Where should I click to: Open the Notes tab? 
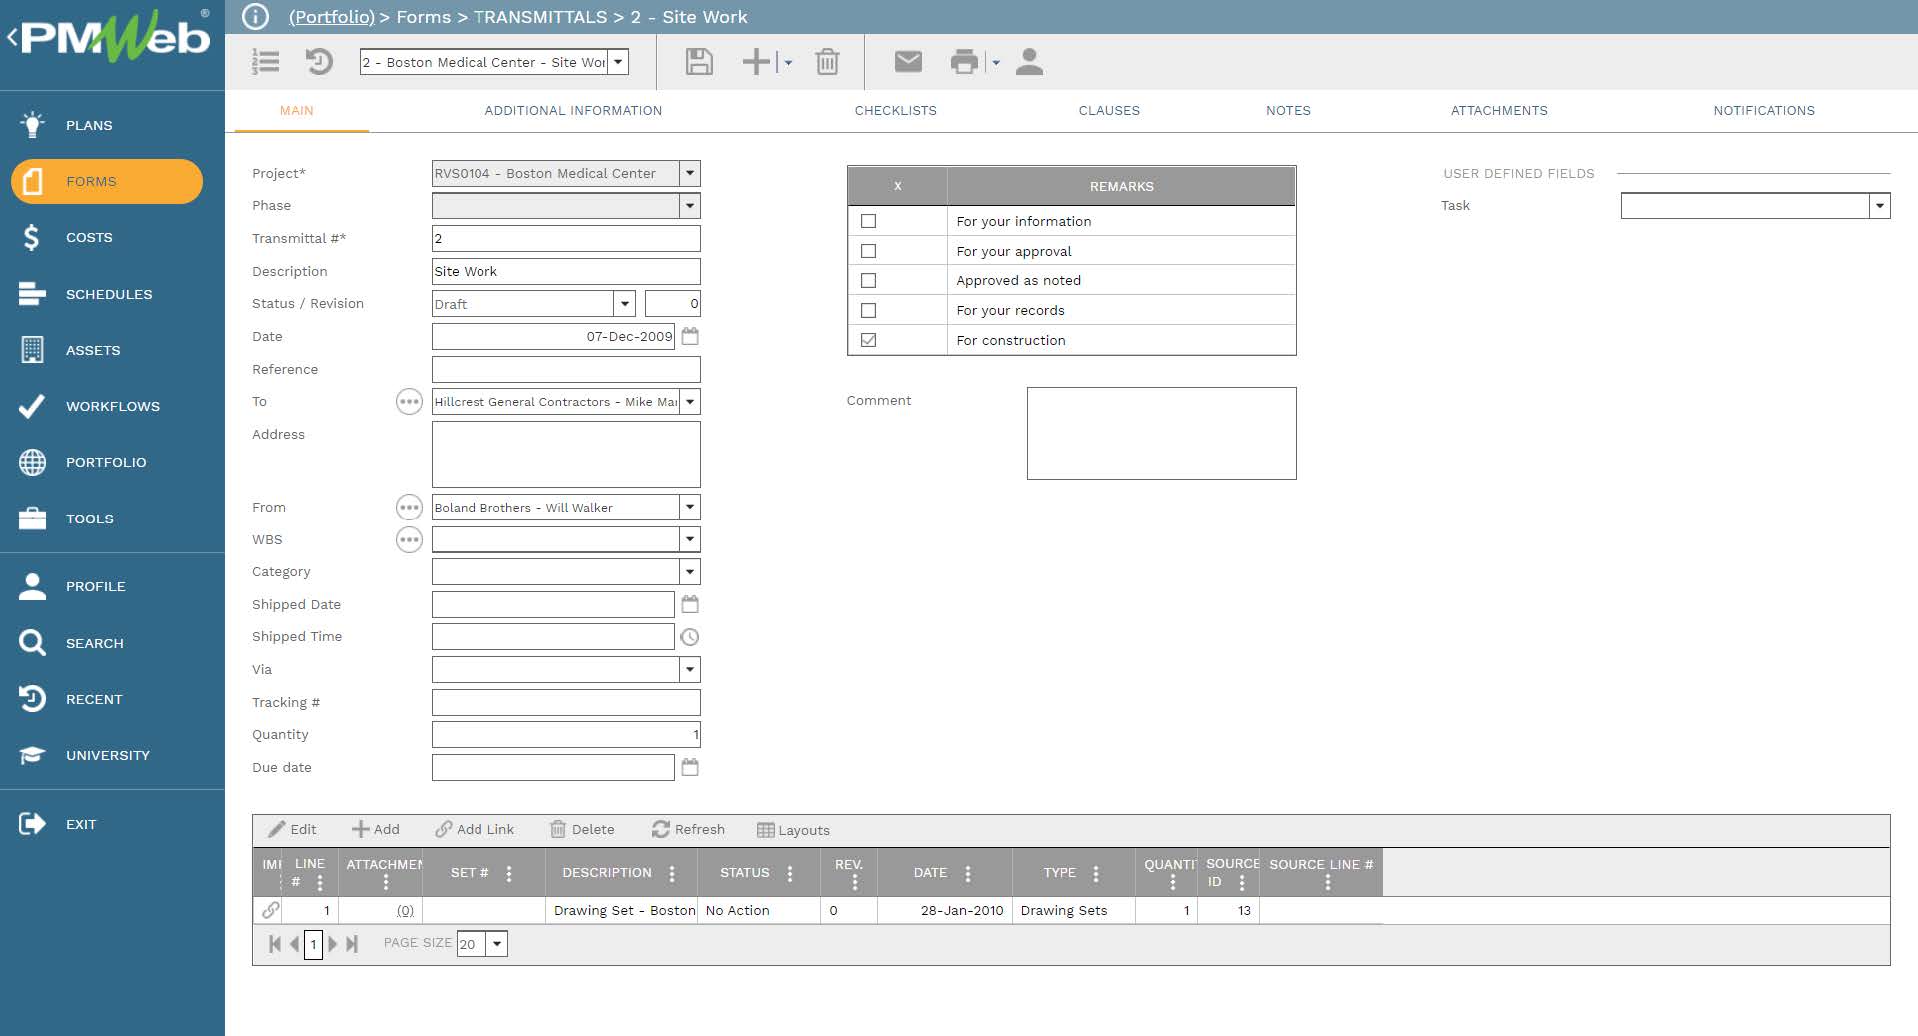click(1288, 111)
